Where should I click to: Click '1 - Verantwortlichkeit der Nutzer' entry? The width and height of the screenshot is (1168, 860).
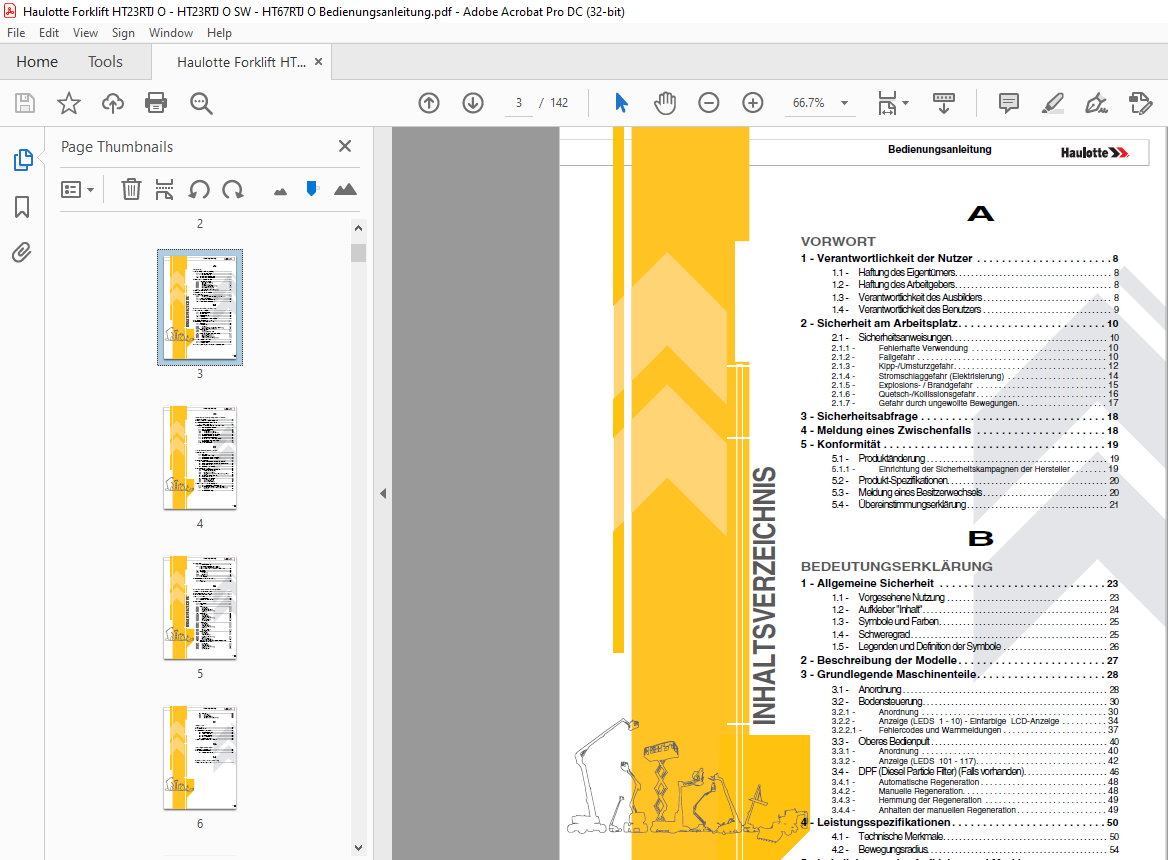[x=959, y=258]
